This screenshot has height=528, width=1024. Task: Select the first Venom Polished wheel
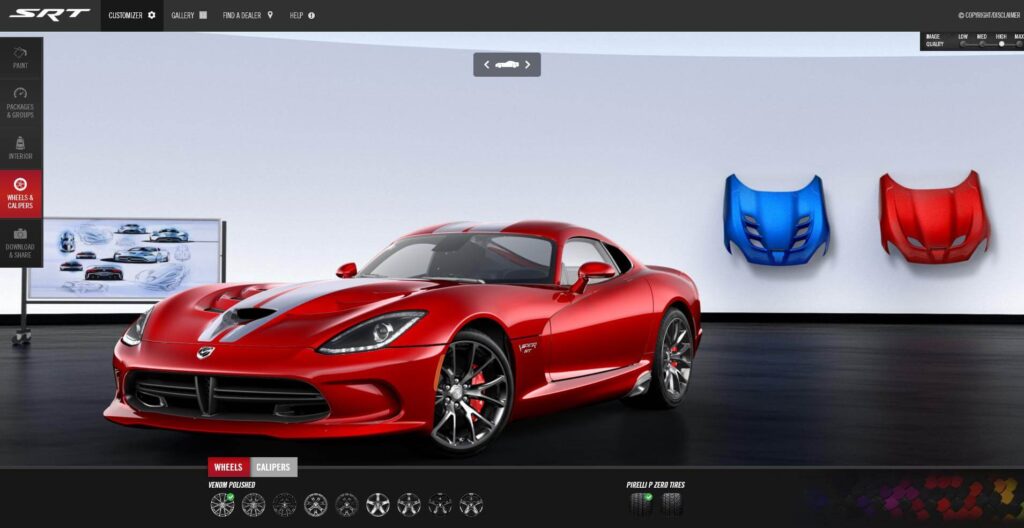[222, 504]
